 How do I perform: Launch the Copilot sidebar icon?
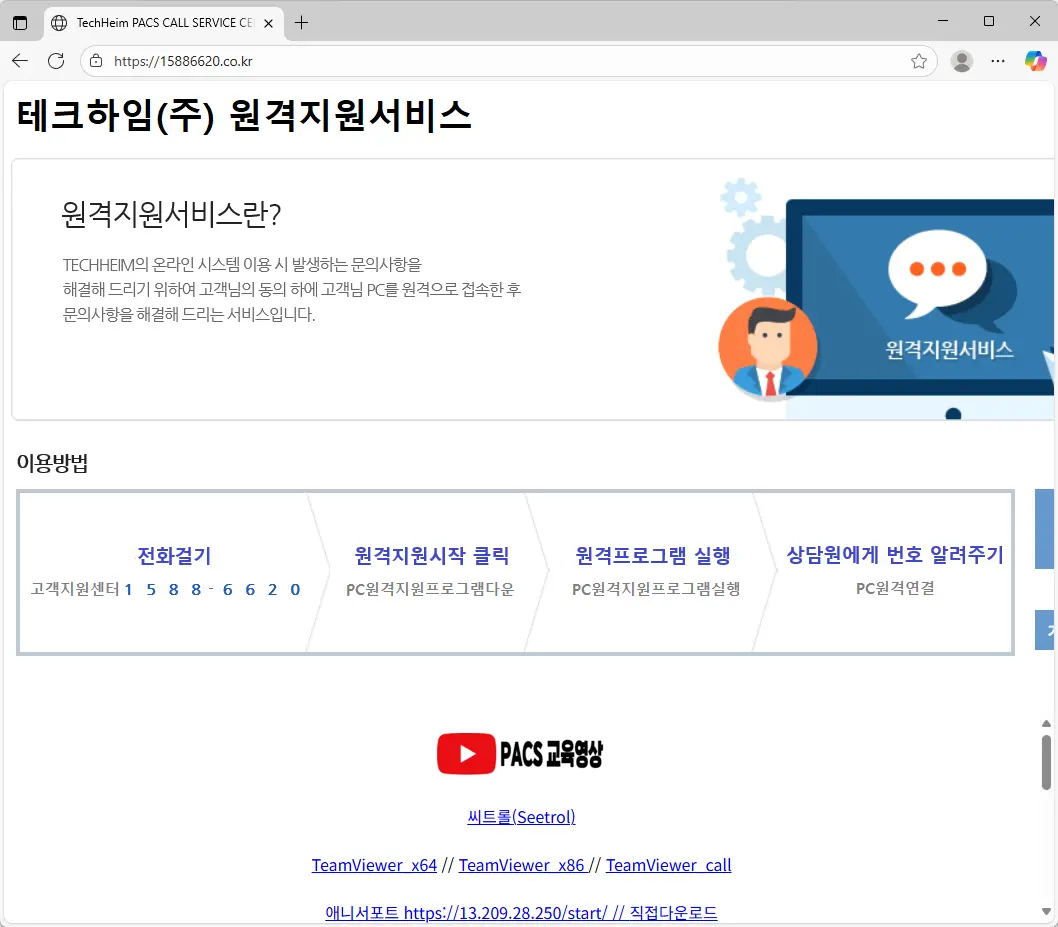pyautogui.click(x=1035, y=61)
